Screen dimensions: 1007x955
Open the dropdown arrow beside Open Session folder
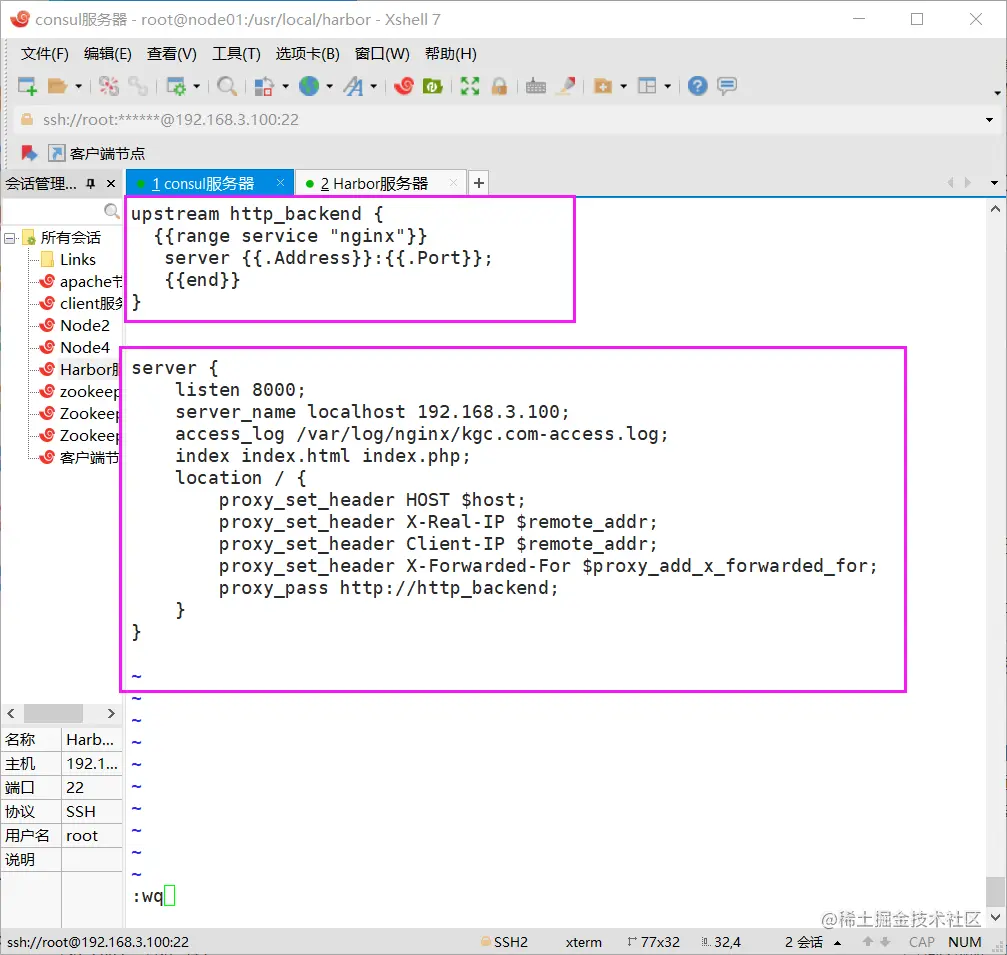78,86
